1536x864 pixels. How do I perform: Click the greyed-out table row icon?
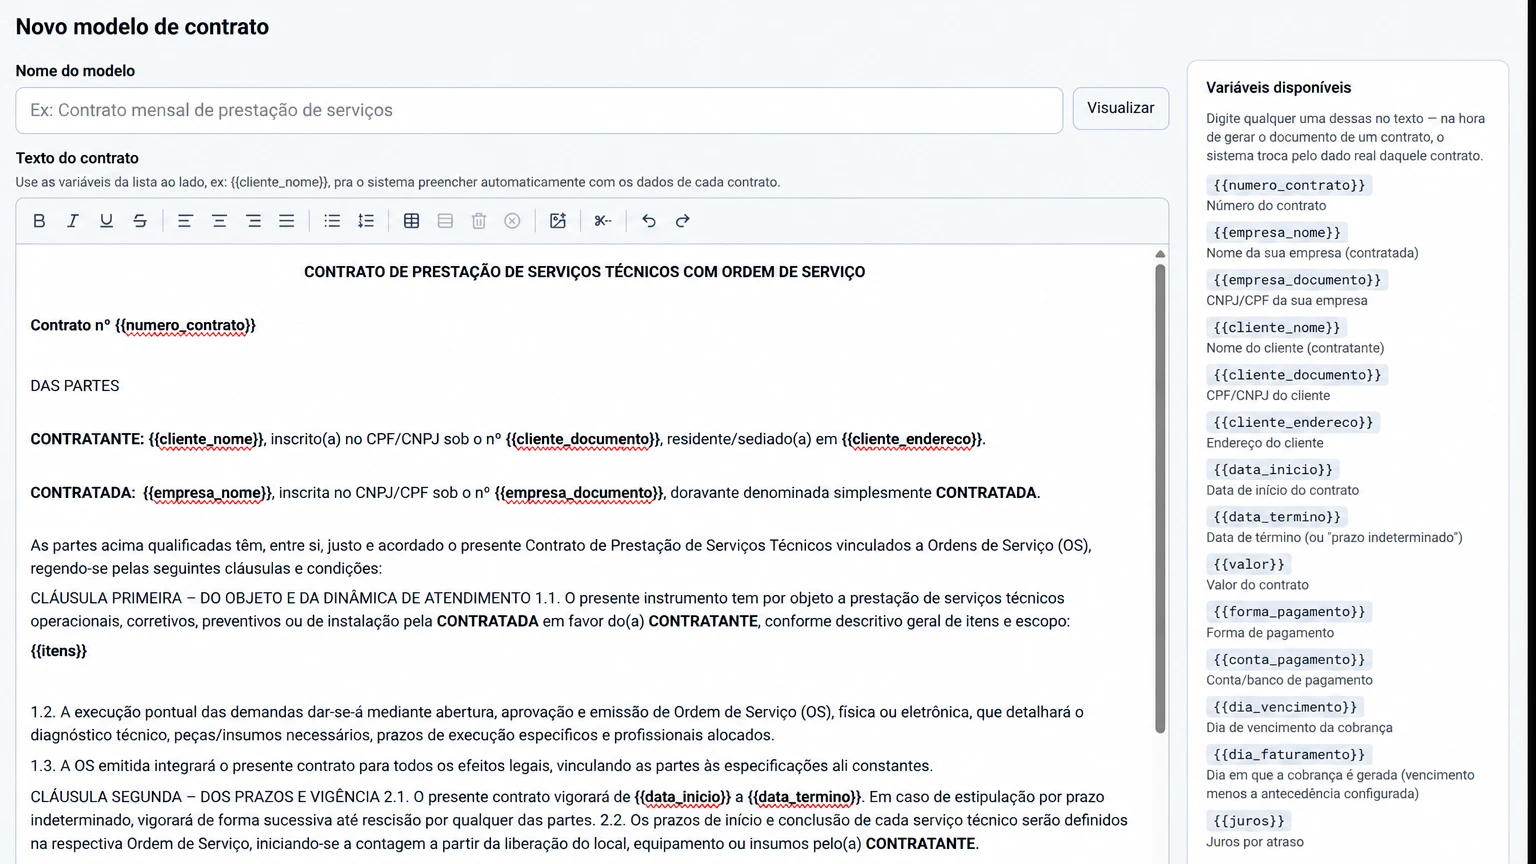445,221
